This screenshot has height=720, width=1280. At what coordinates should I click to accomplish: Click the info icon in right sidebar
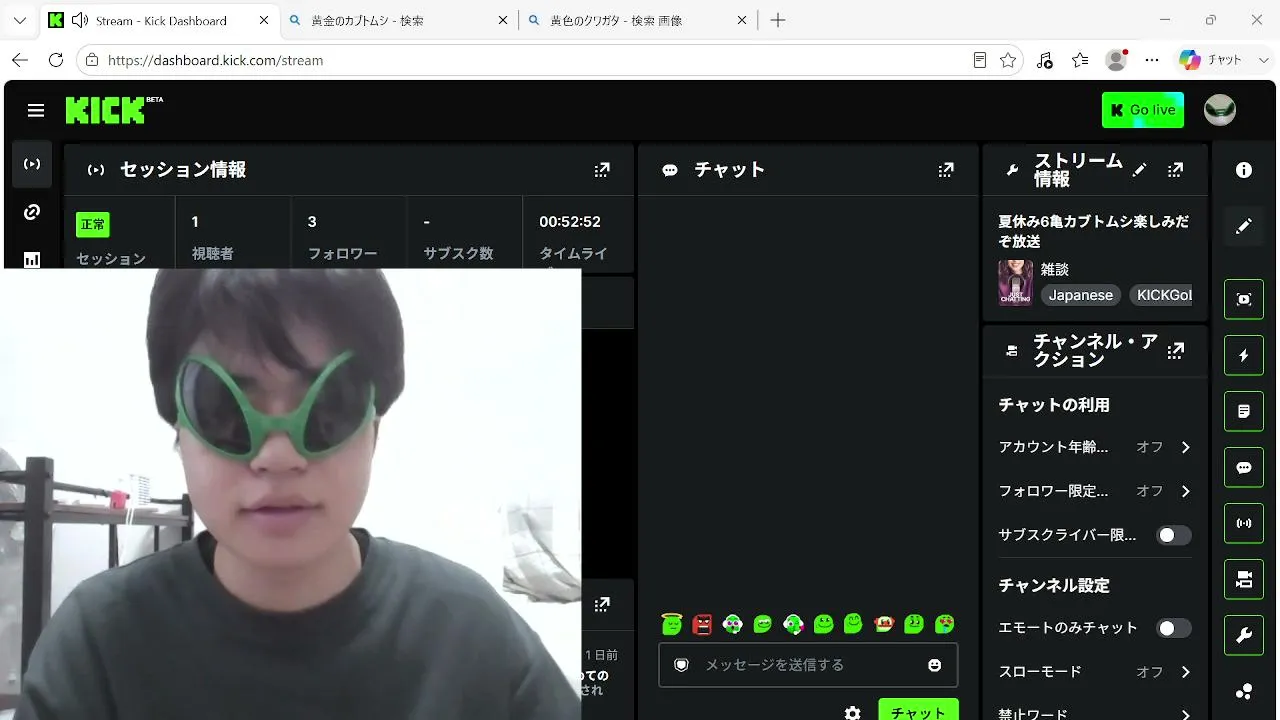pos(1244,170)
